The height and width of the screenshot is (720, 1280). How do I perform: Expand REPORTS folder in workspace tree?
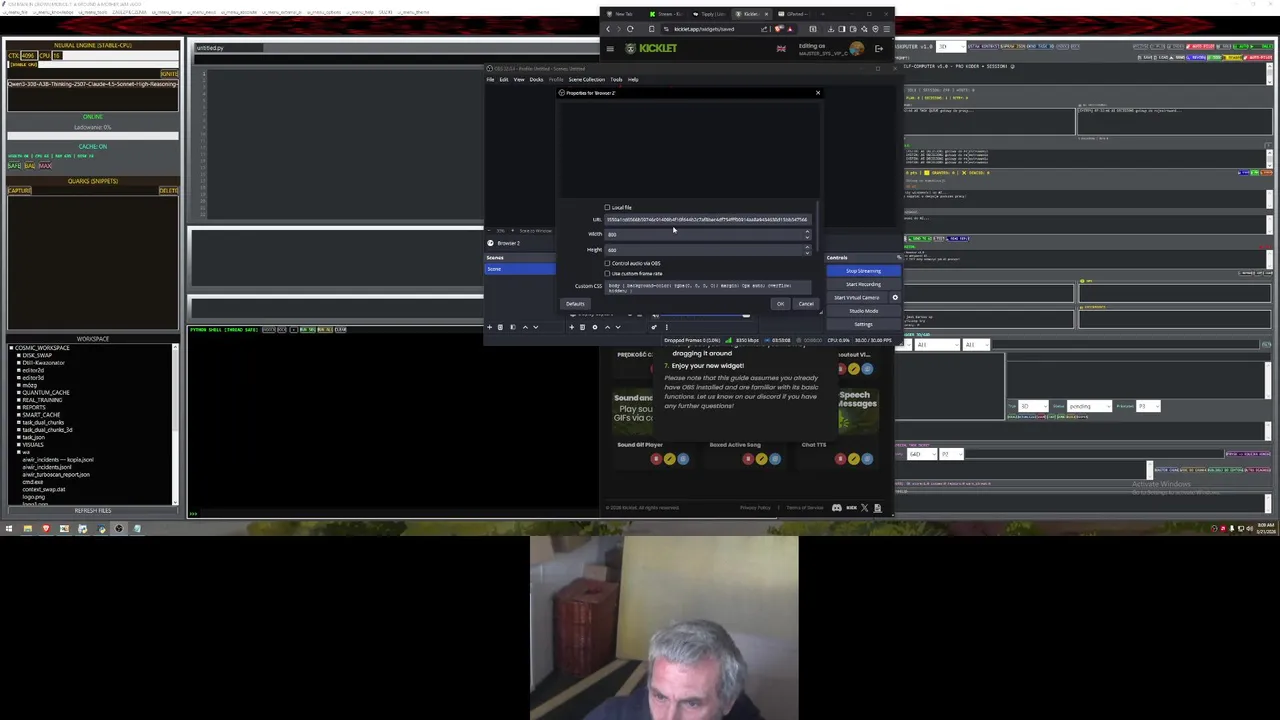[x=19, y=408]
